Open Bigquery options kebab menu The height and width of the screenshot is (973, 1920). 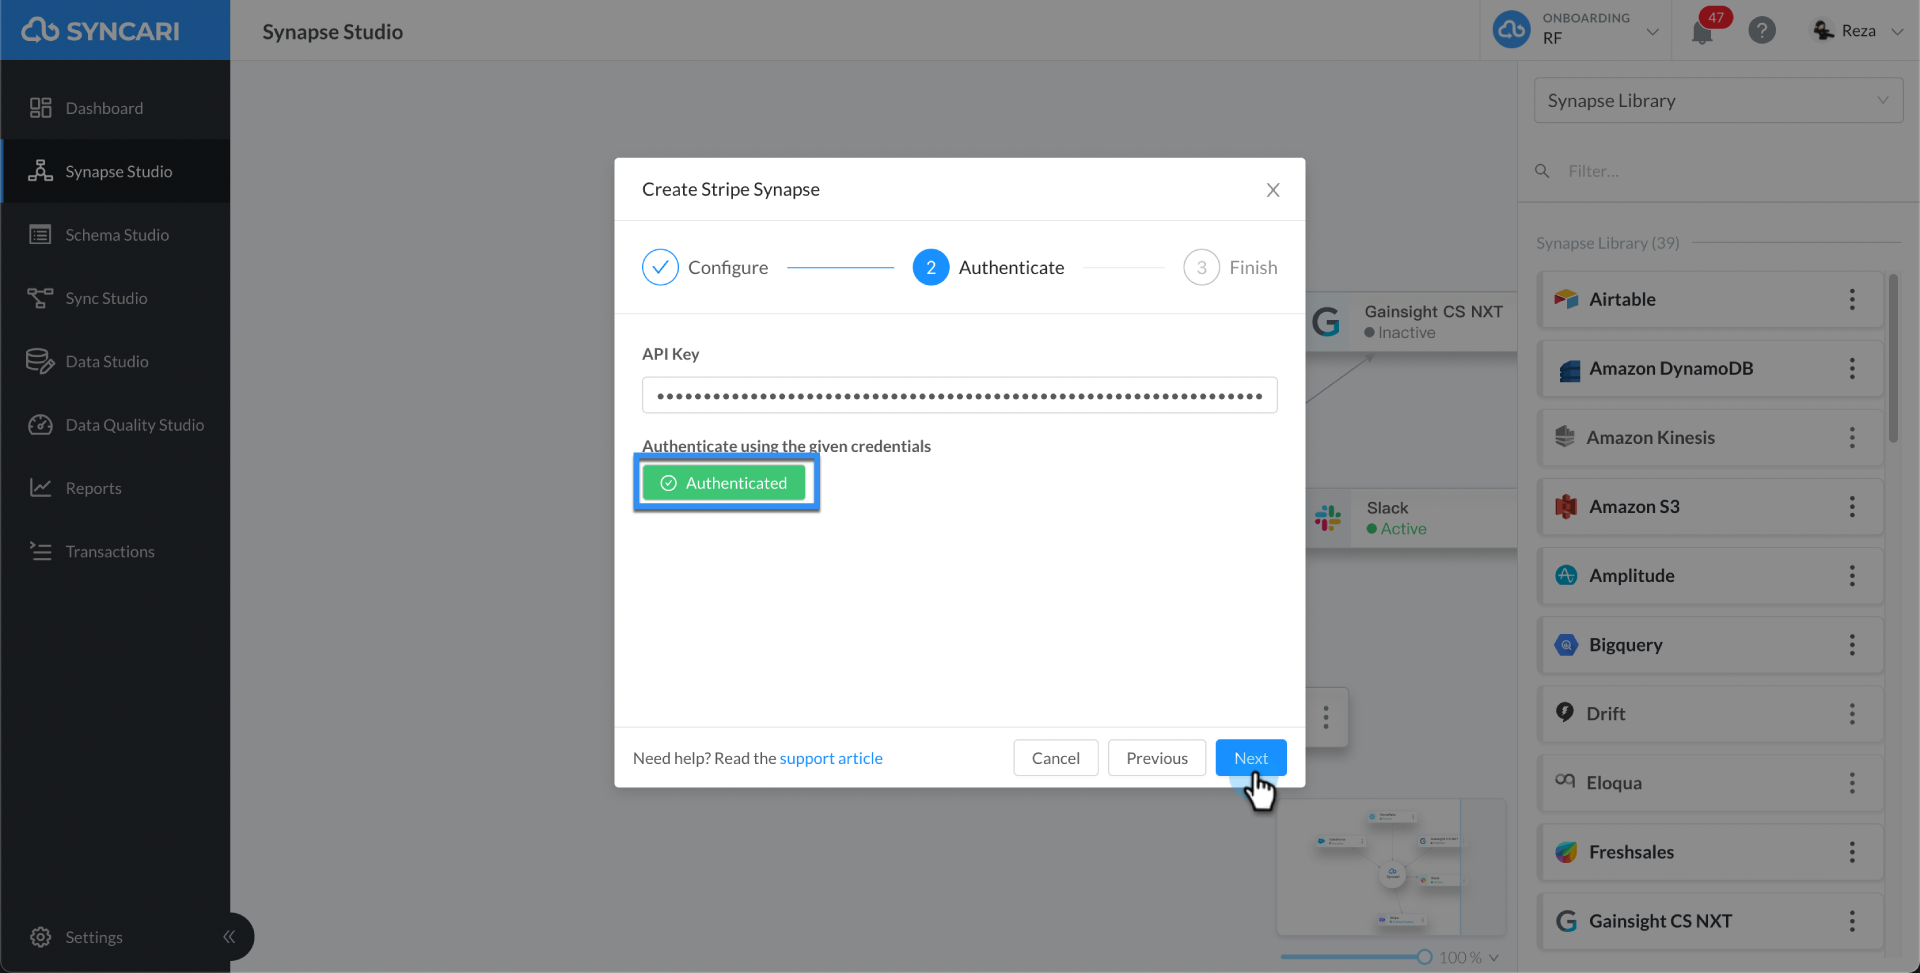coord(1852,644)
